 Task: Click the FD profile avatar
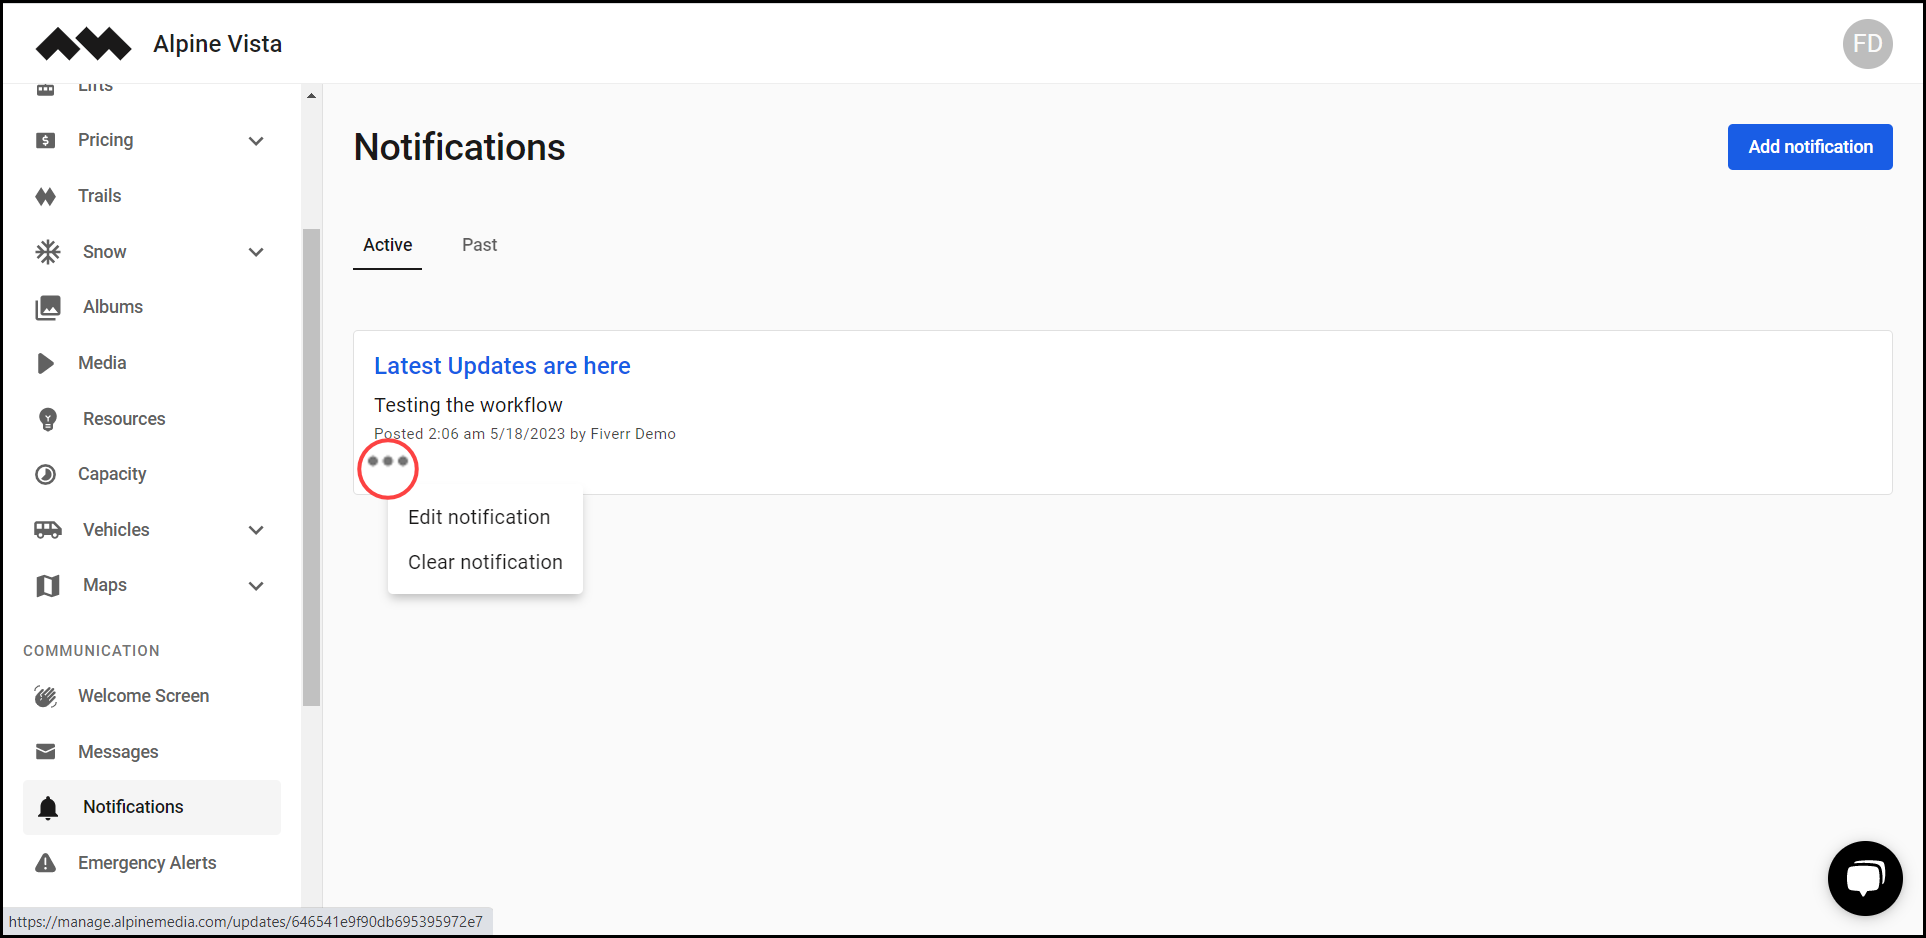coord(1867,44)
